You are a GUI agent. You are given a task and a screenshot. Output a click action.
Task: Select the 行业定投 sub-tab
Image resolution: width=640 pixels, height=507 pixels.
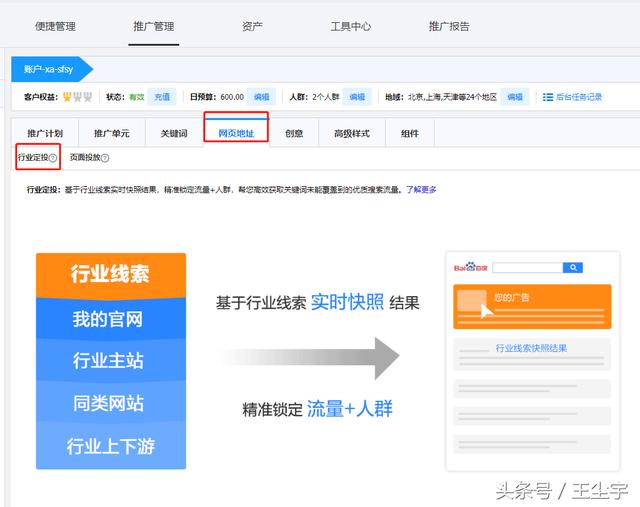pos(33,157)
